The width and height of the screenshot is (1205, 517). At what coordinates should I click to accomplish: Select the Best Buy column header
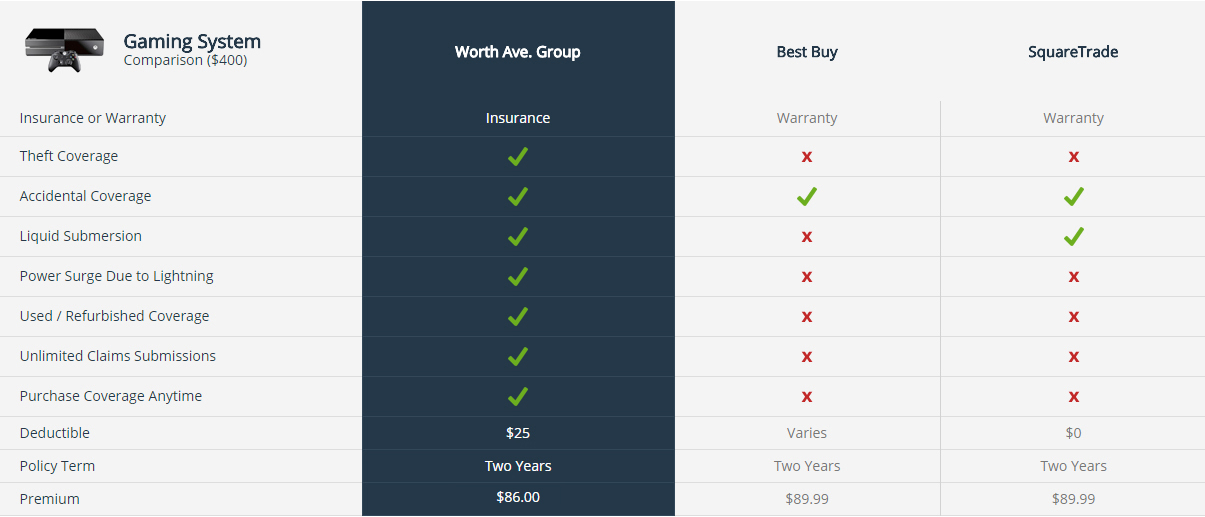[x=807, y=52]
